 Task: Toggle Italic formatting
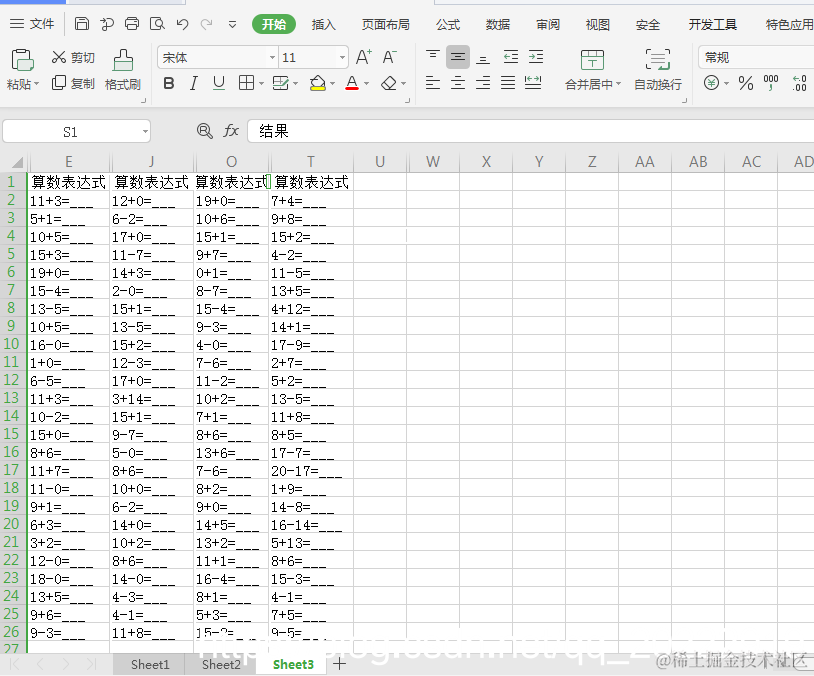tap(194, 83)
